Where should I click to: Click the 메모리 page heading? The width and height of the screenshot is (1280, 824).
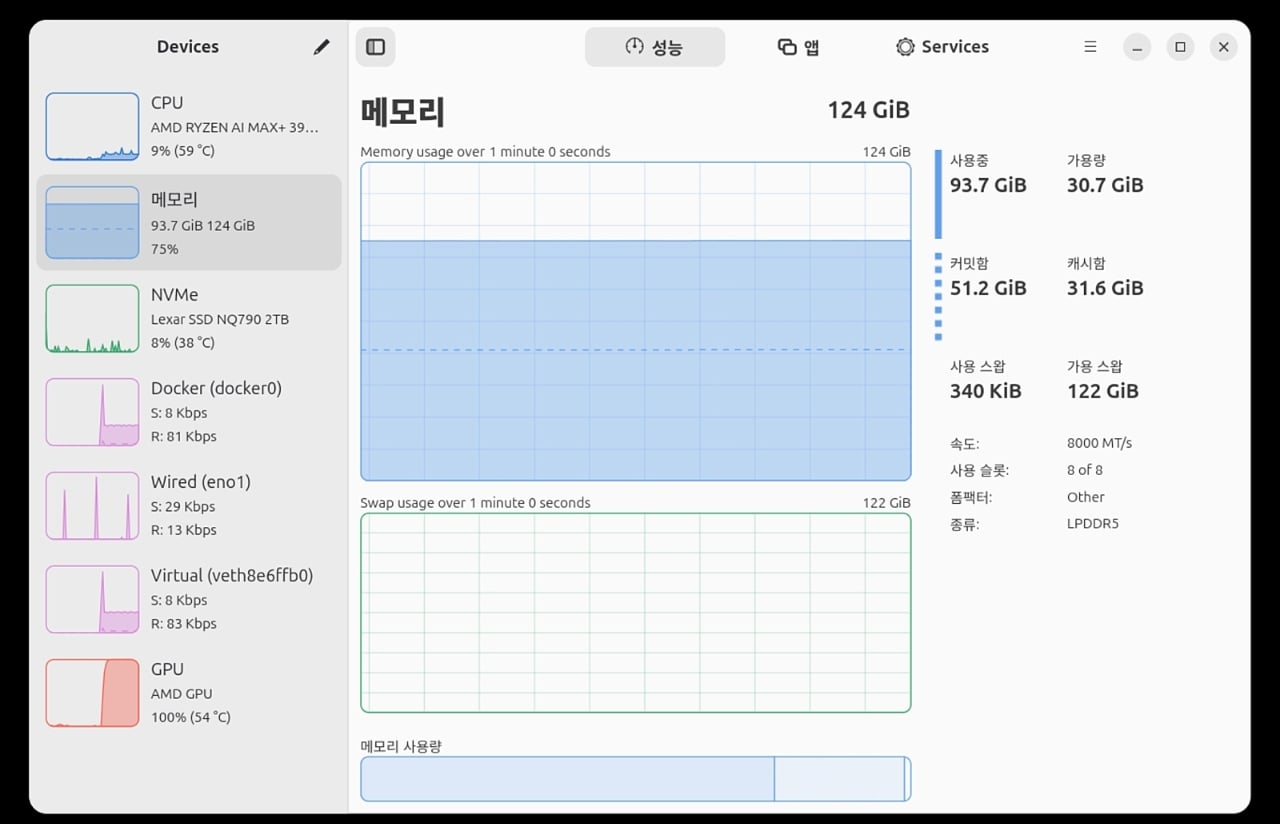pos(403,110)
